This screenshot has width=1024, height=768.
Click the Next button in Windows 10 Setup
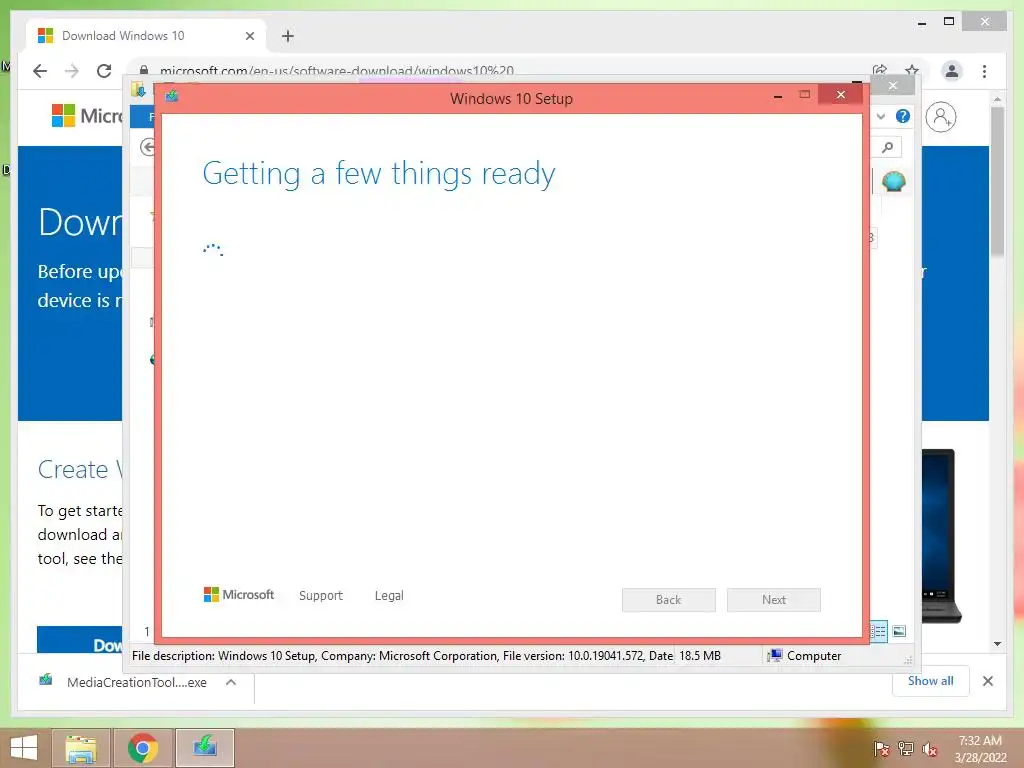773,600
